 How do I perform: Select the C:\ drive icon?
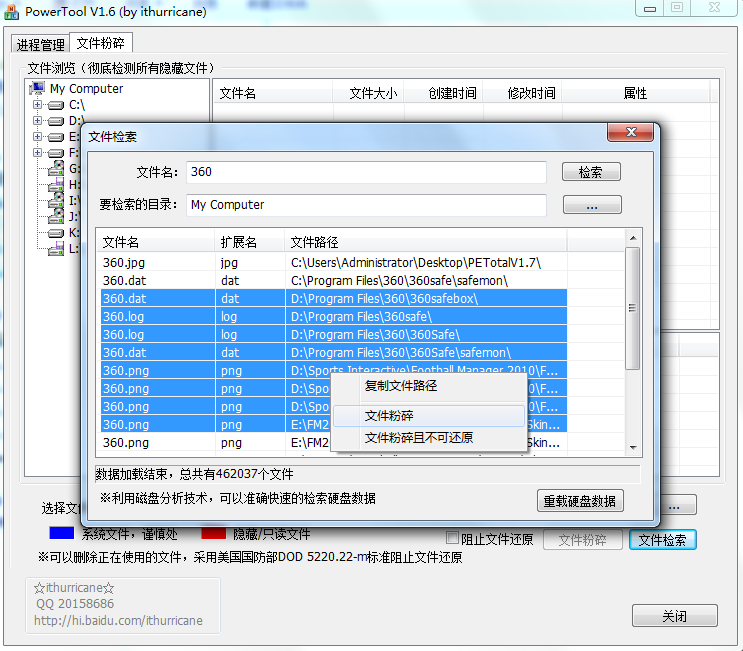pyautogui.click(x=56, y=105)
